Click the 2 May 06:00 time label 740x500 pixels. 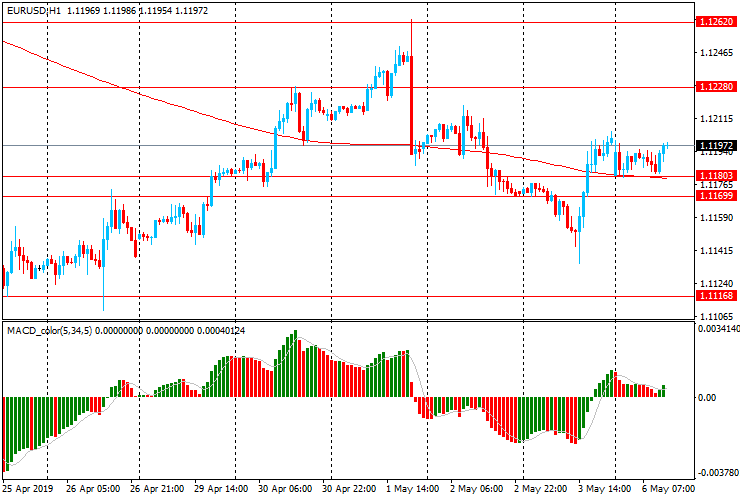click(x=477, y=488)
